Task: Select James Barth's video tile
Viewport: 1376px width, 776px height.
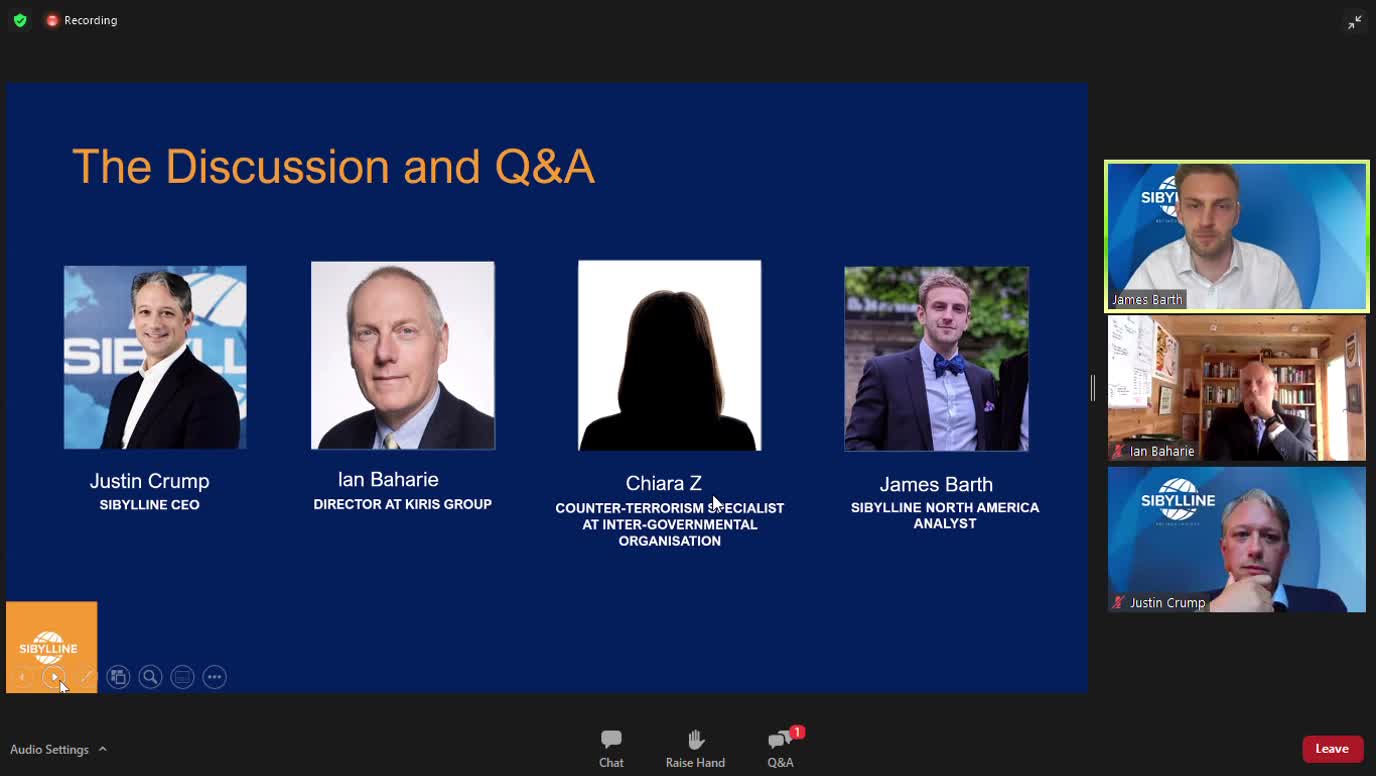Action: tap(1236, 236)
